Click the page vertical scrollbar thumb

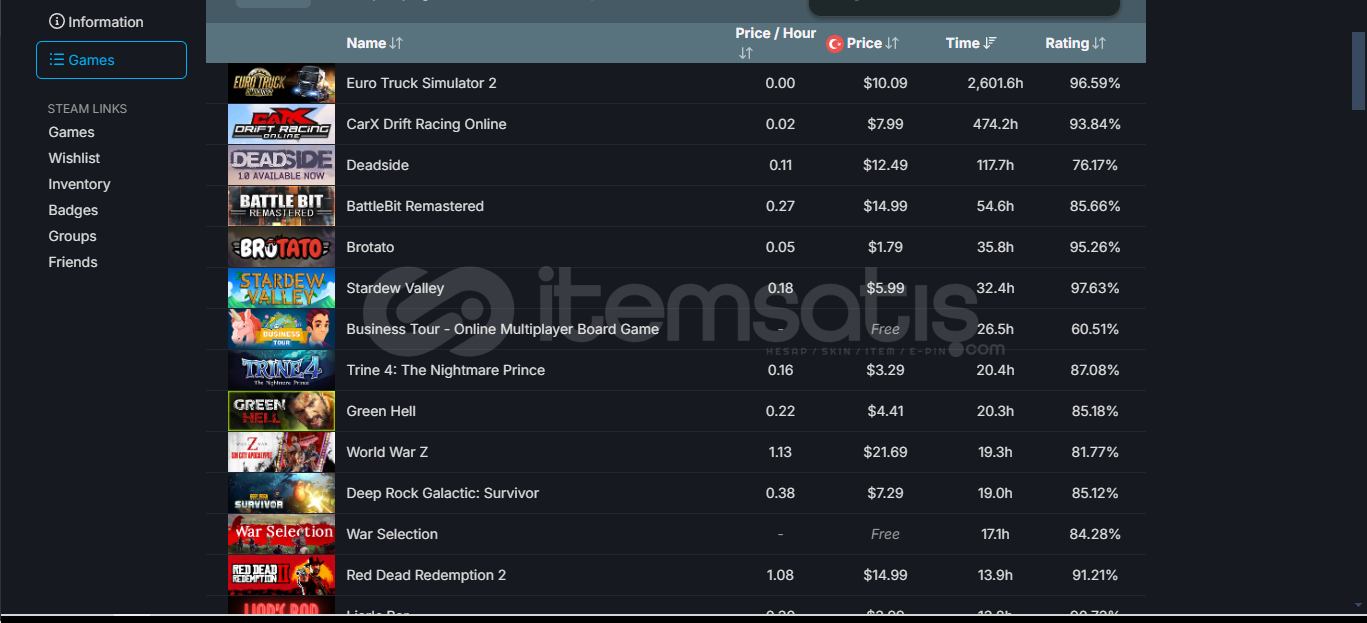[1359, 69]
